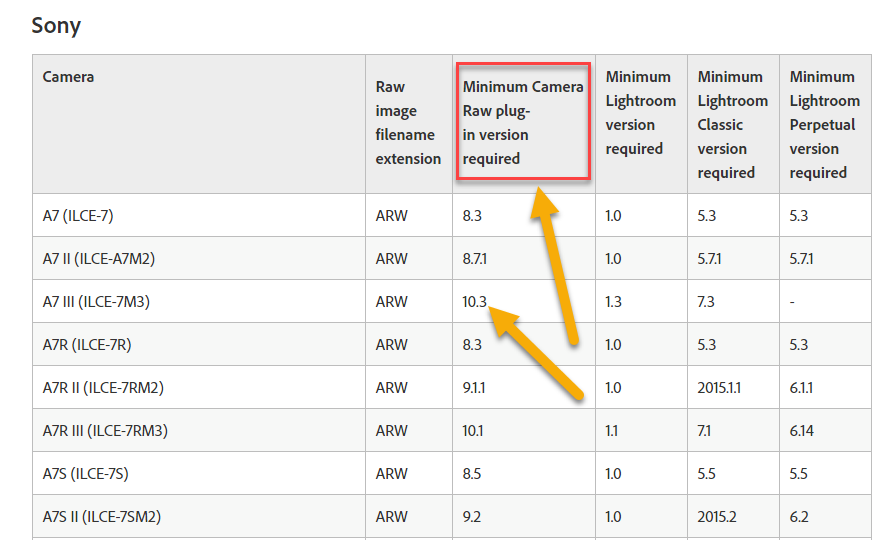Click the Camera column header
This screenshot has height=540, width=880.
[x=68, y=76]
